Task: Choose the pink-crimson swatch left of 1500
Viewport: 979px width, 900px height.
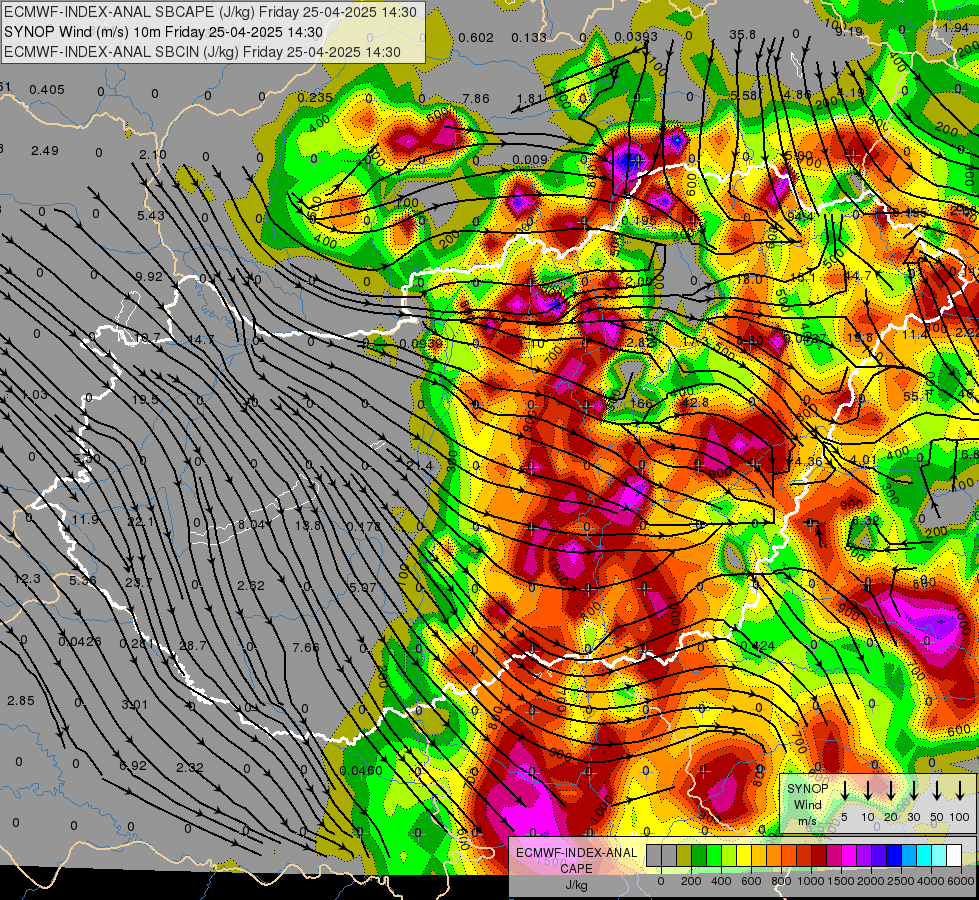Action: pyautogui.click(x=834, y=855)
